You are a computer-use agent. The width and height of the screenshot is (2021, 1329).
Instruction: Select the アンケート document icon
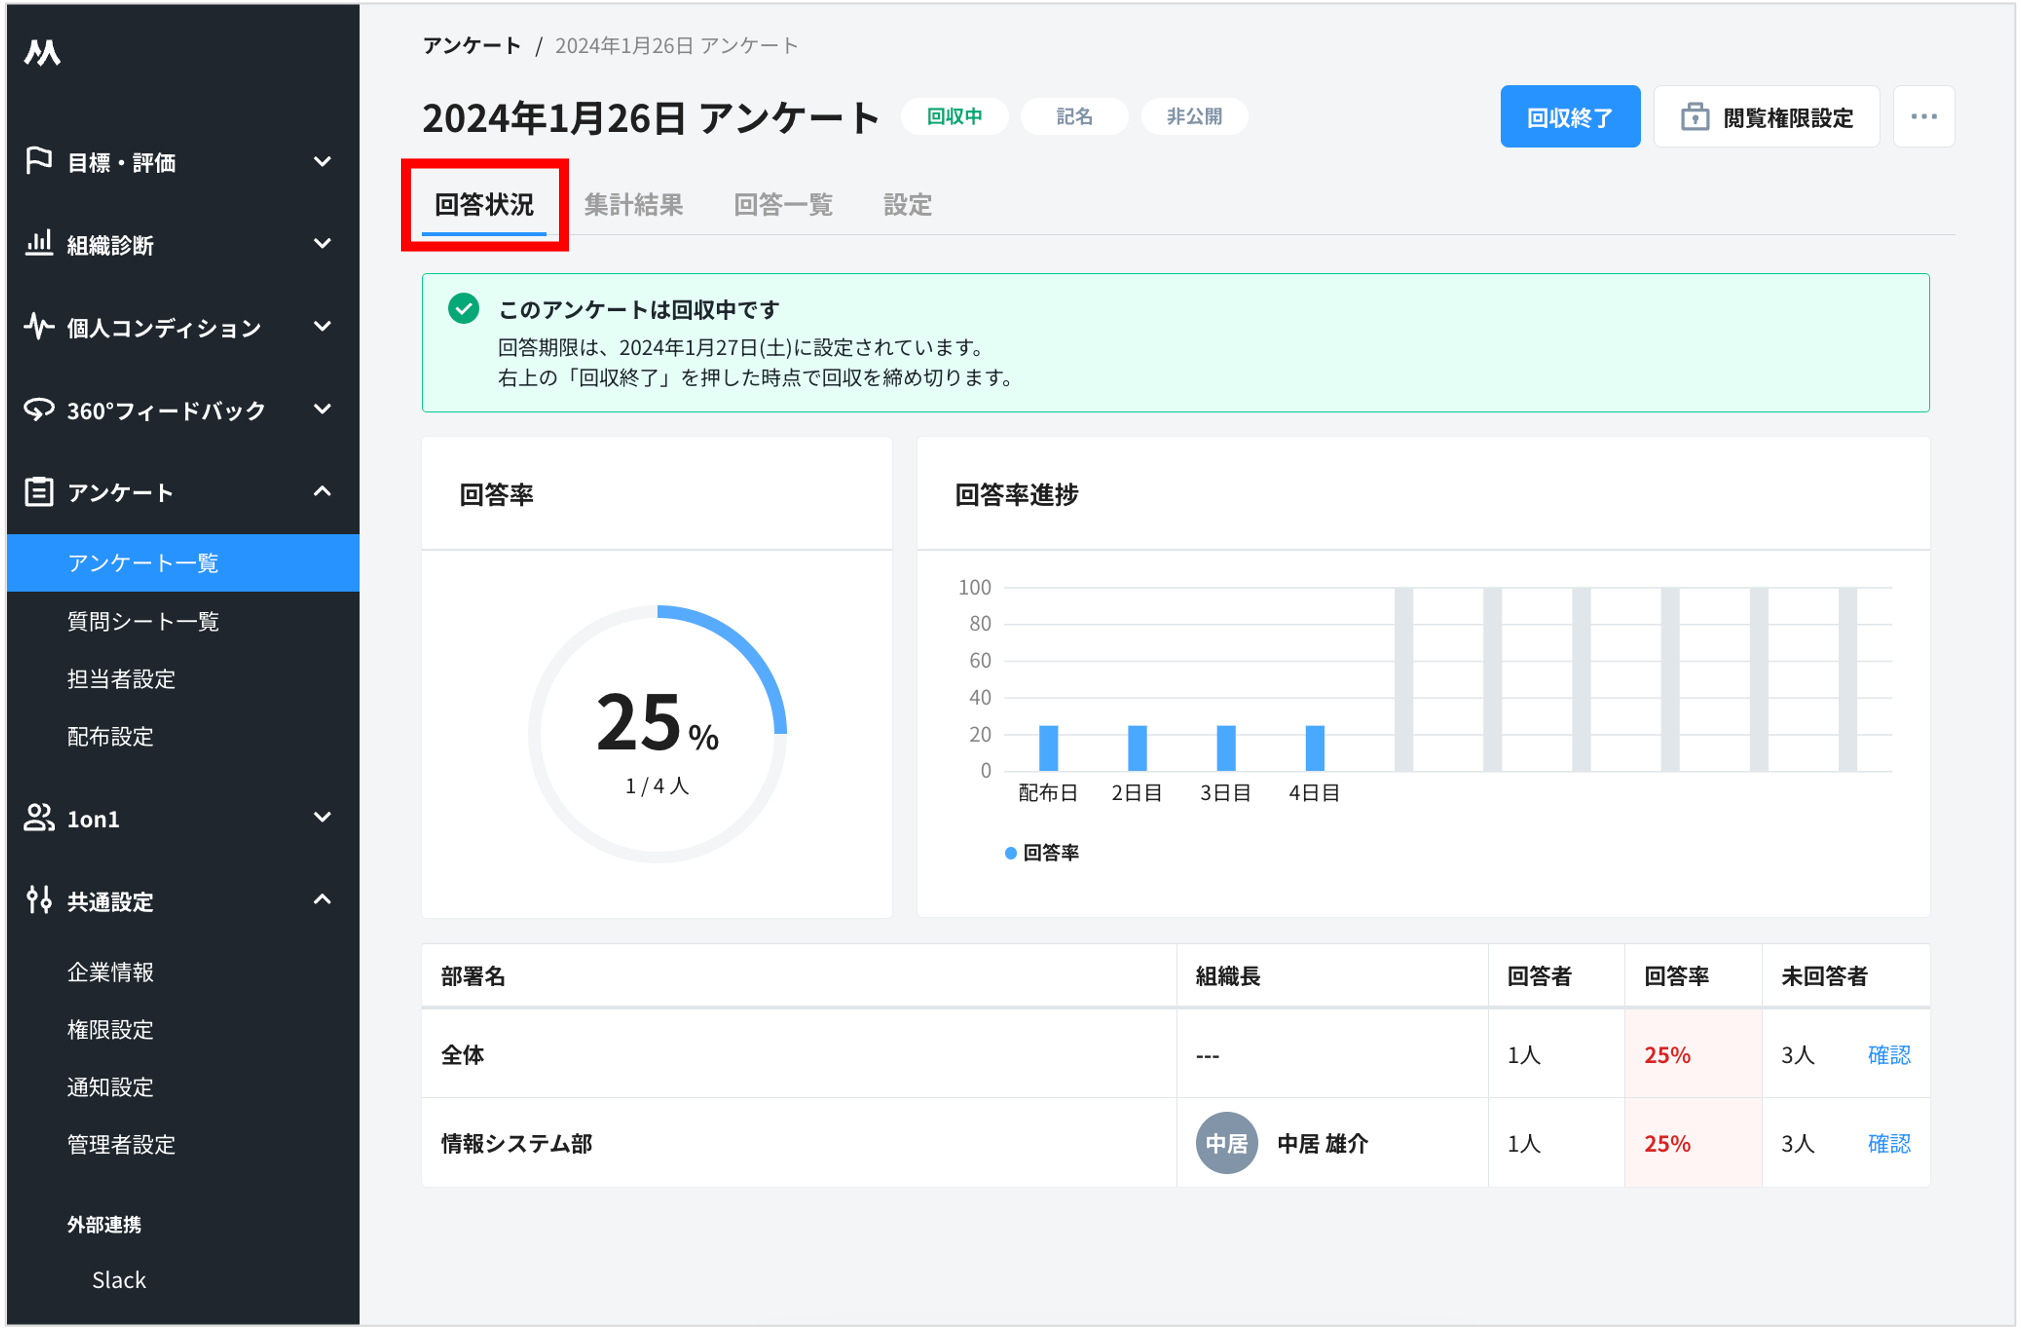tap(38, 491)
